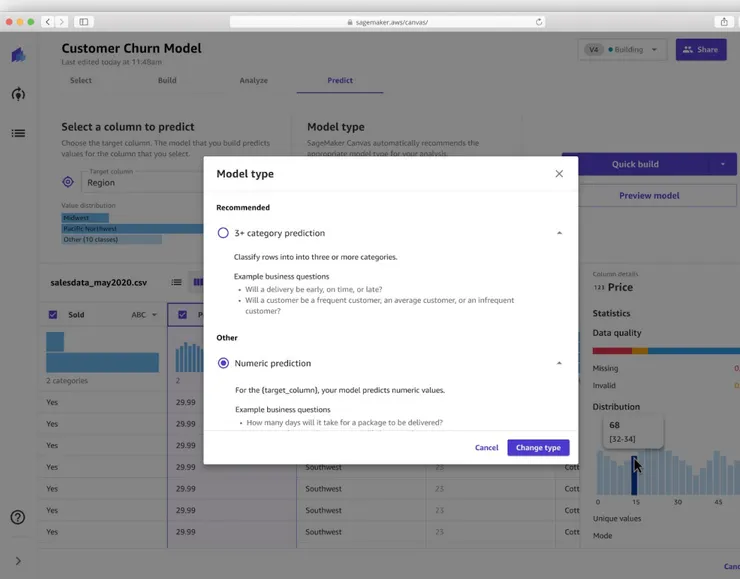Open the models icon in left sidebar

click(18, 94)
